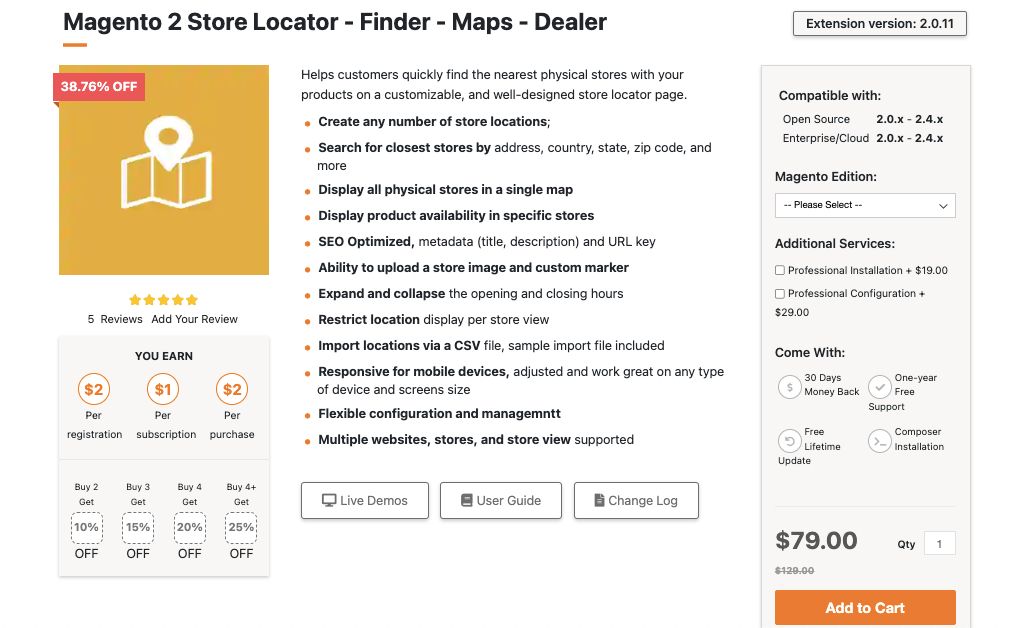Enable the Professional Installation option
This screenshot has width=1015, height=628.
click(x=779, y=270)
